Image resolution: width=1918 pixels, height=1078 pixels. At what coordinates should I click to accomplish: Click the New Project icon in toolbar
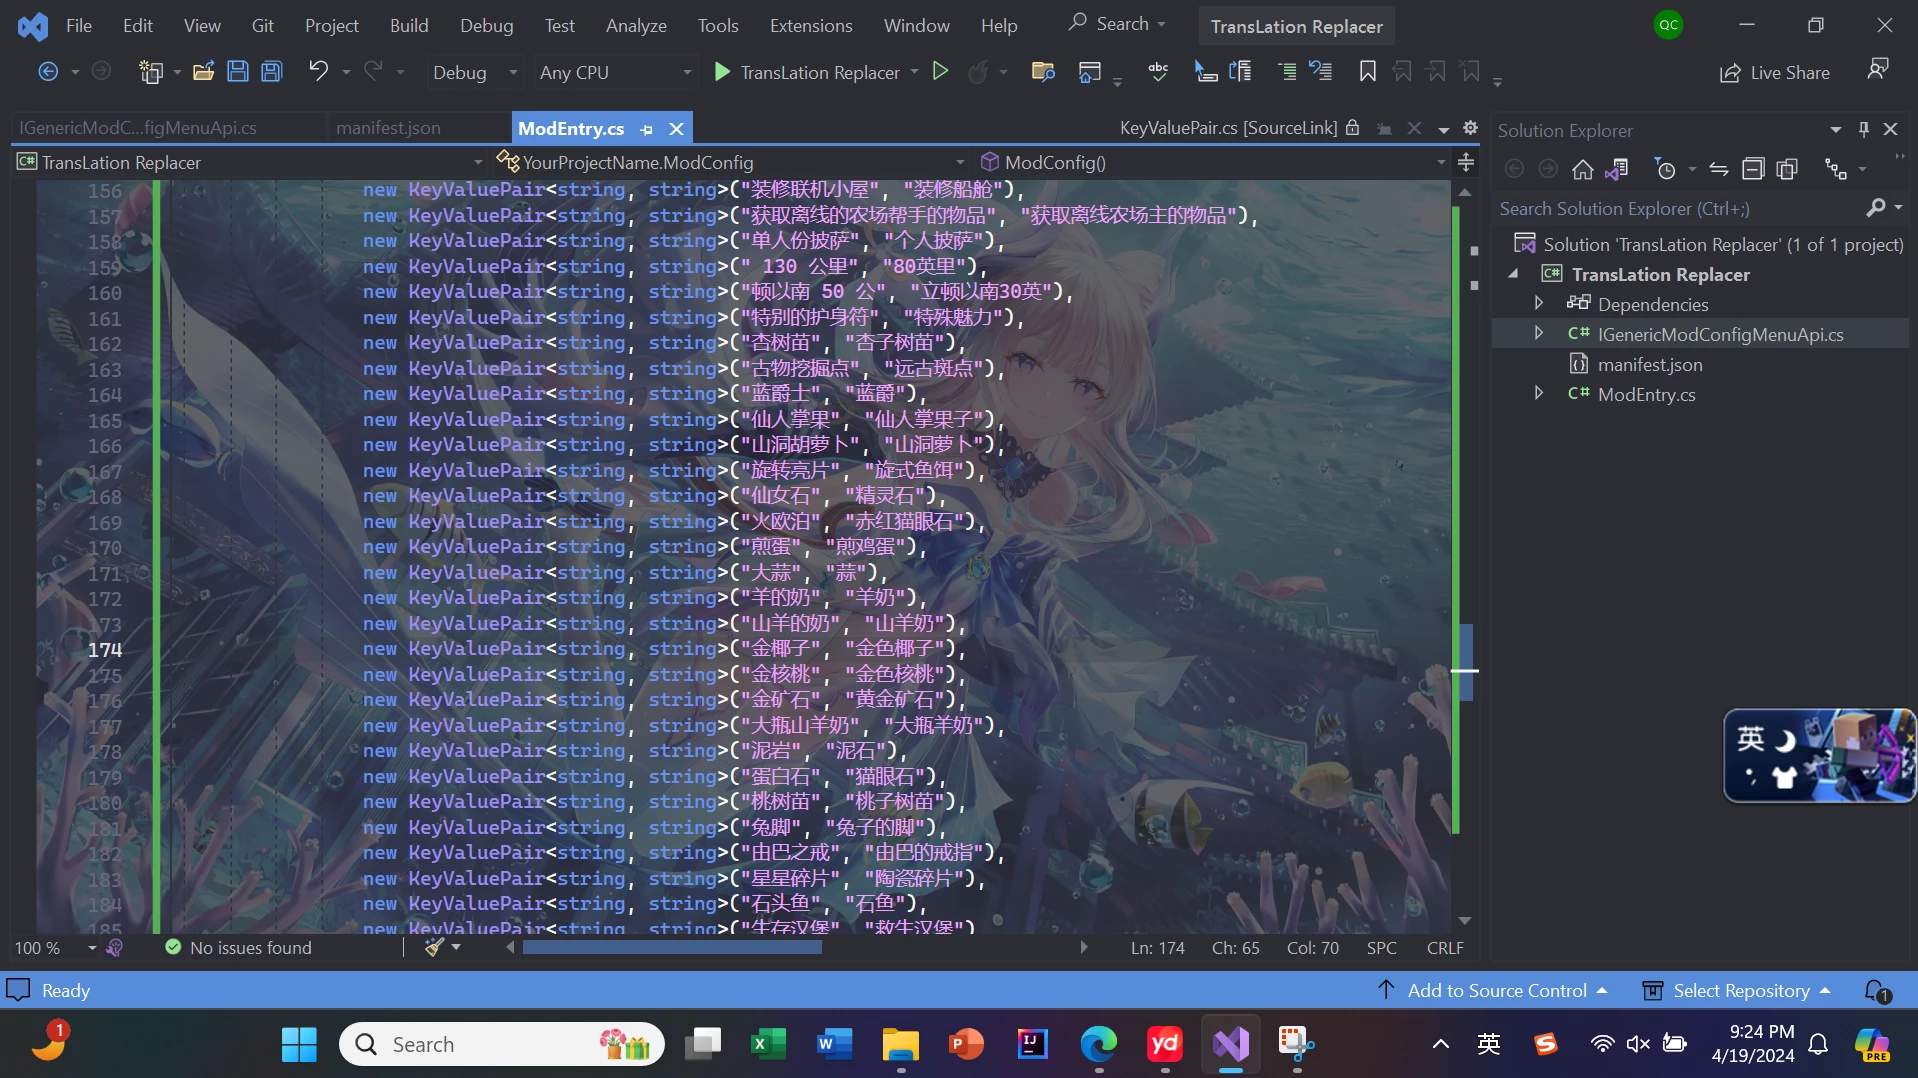[151, 72]
